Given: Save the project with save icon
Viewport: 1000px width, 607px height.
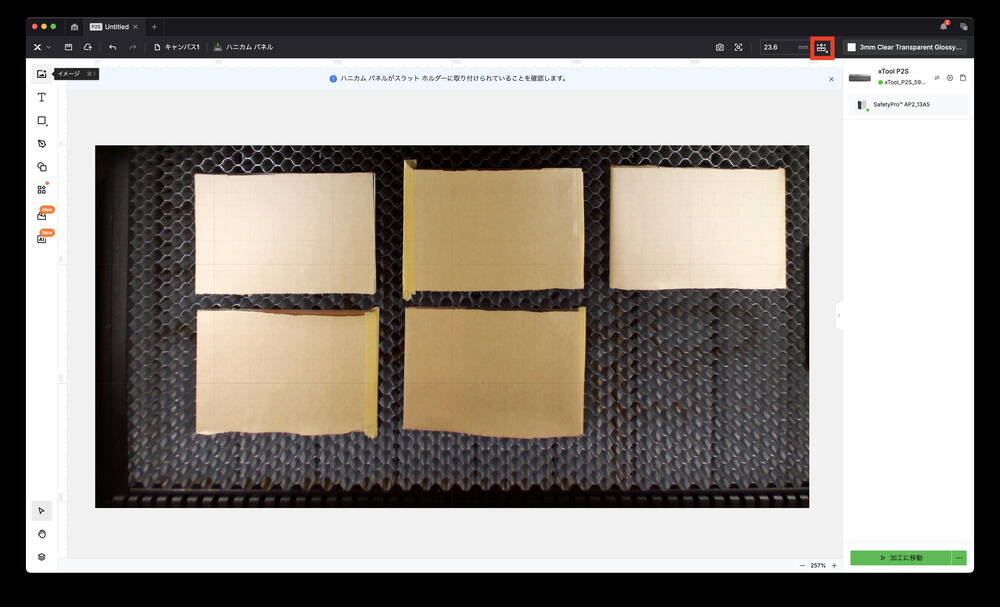Looking at the screenshot, I should tap(68, 47).
